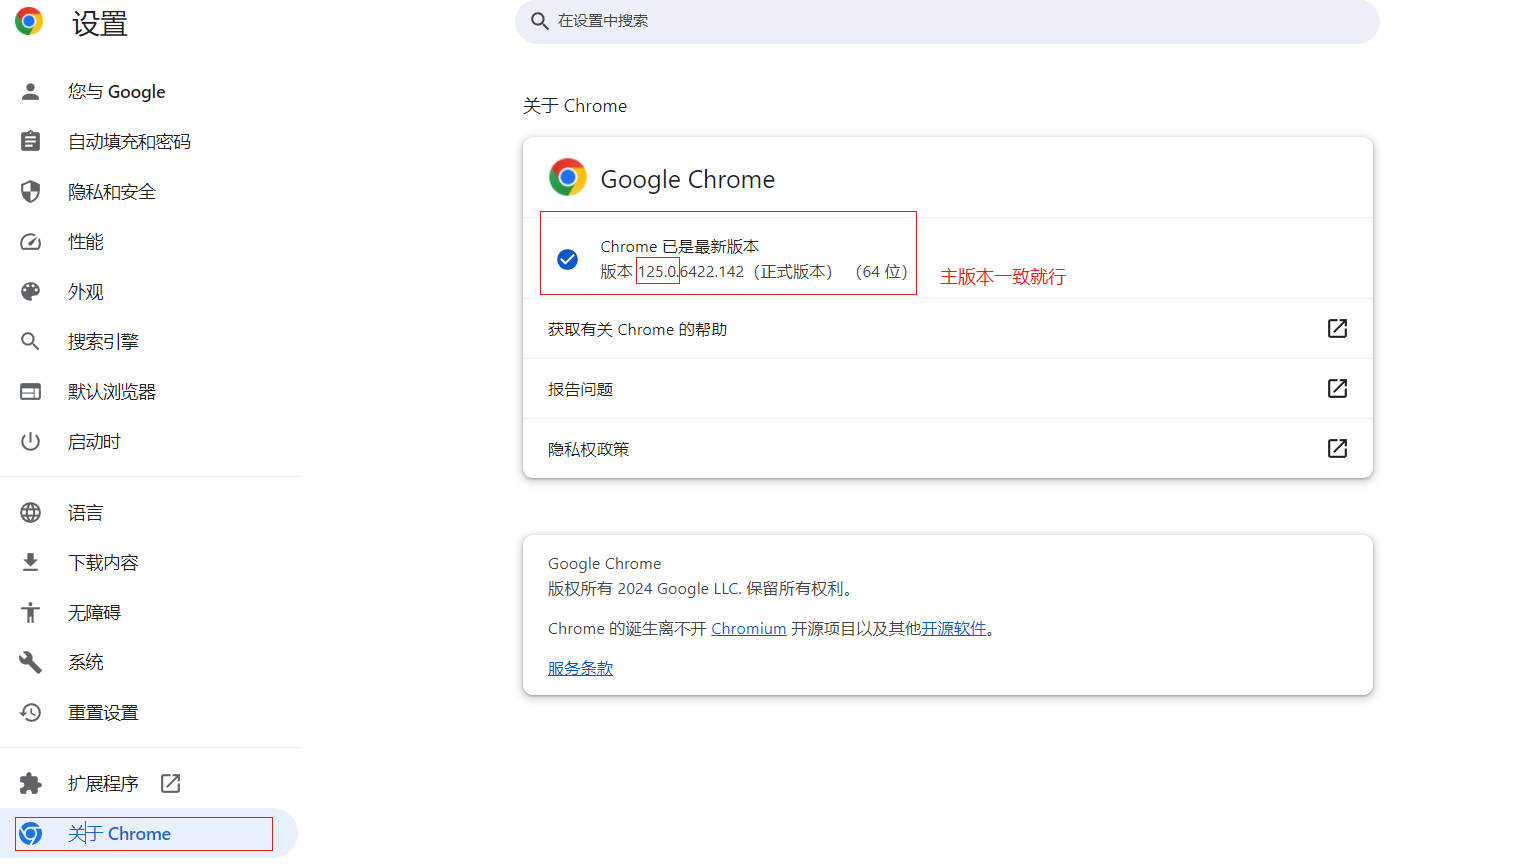Click the search magnifier icon in search bar

[540, 21]
